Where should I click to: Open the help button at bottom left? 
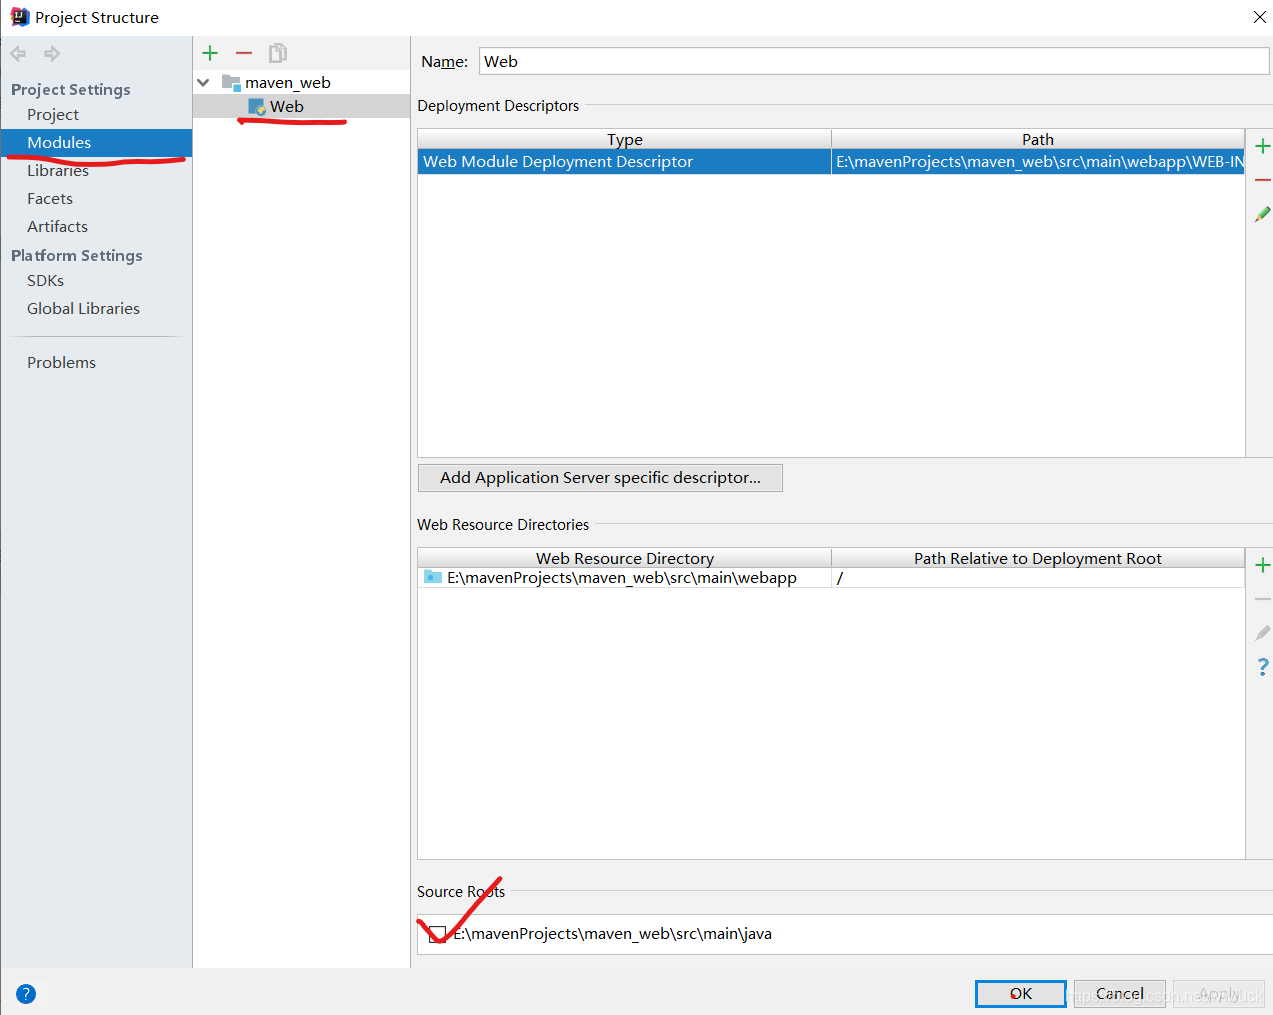26,994
